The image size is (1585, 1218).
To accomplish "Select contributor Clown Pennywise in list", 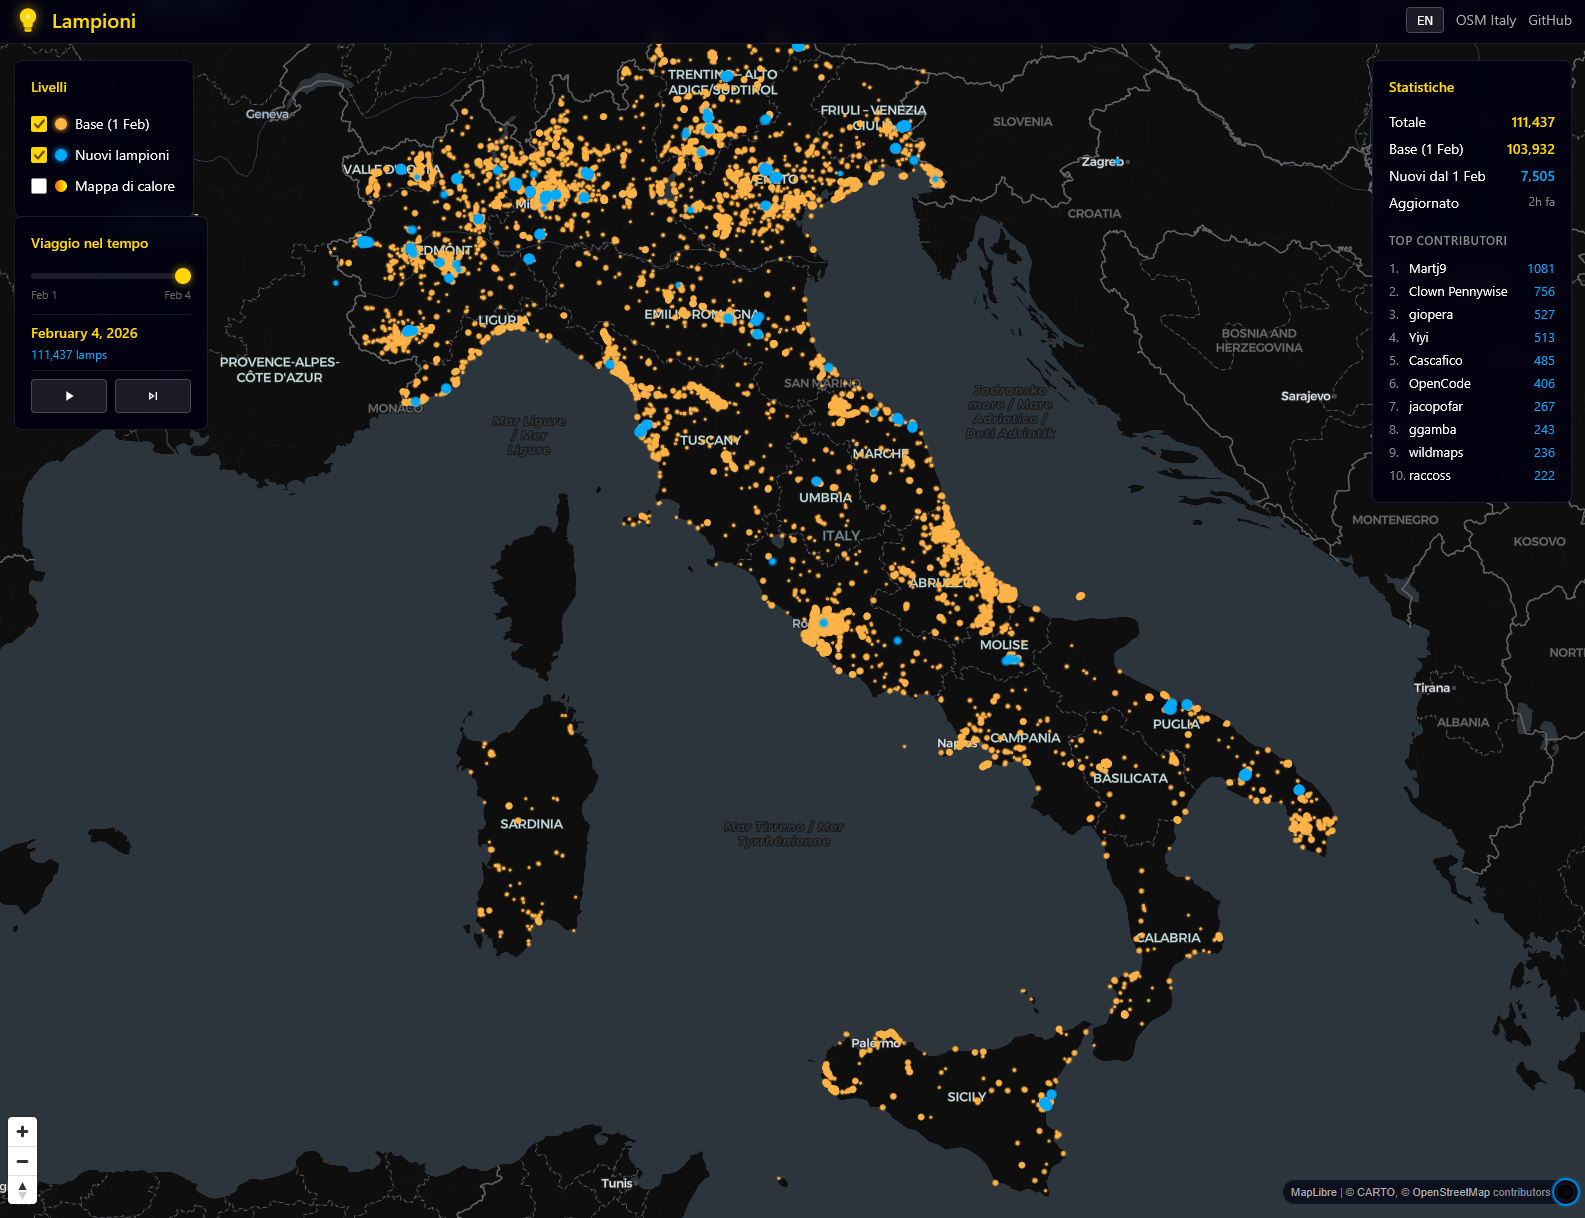I will (x=1457, y=292).
